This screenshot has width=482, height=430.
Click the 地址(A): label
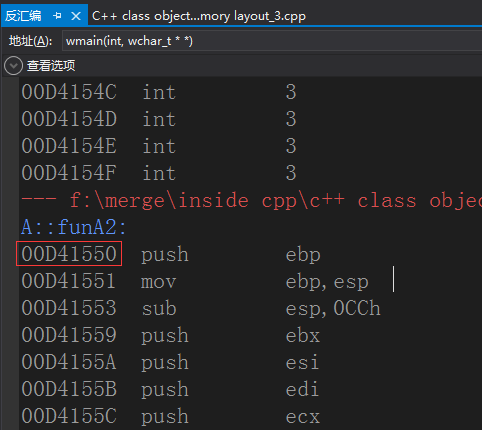point(30,41)
